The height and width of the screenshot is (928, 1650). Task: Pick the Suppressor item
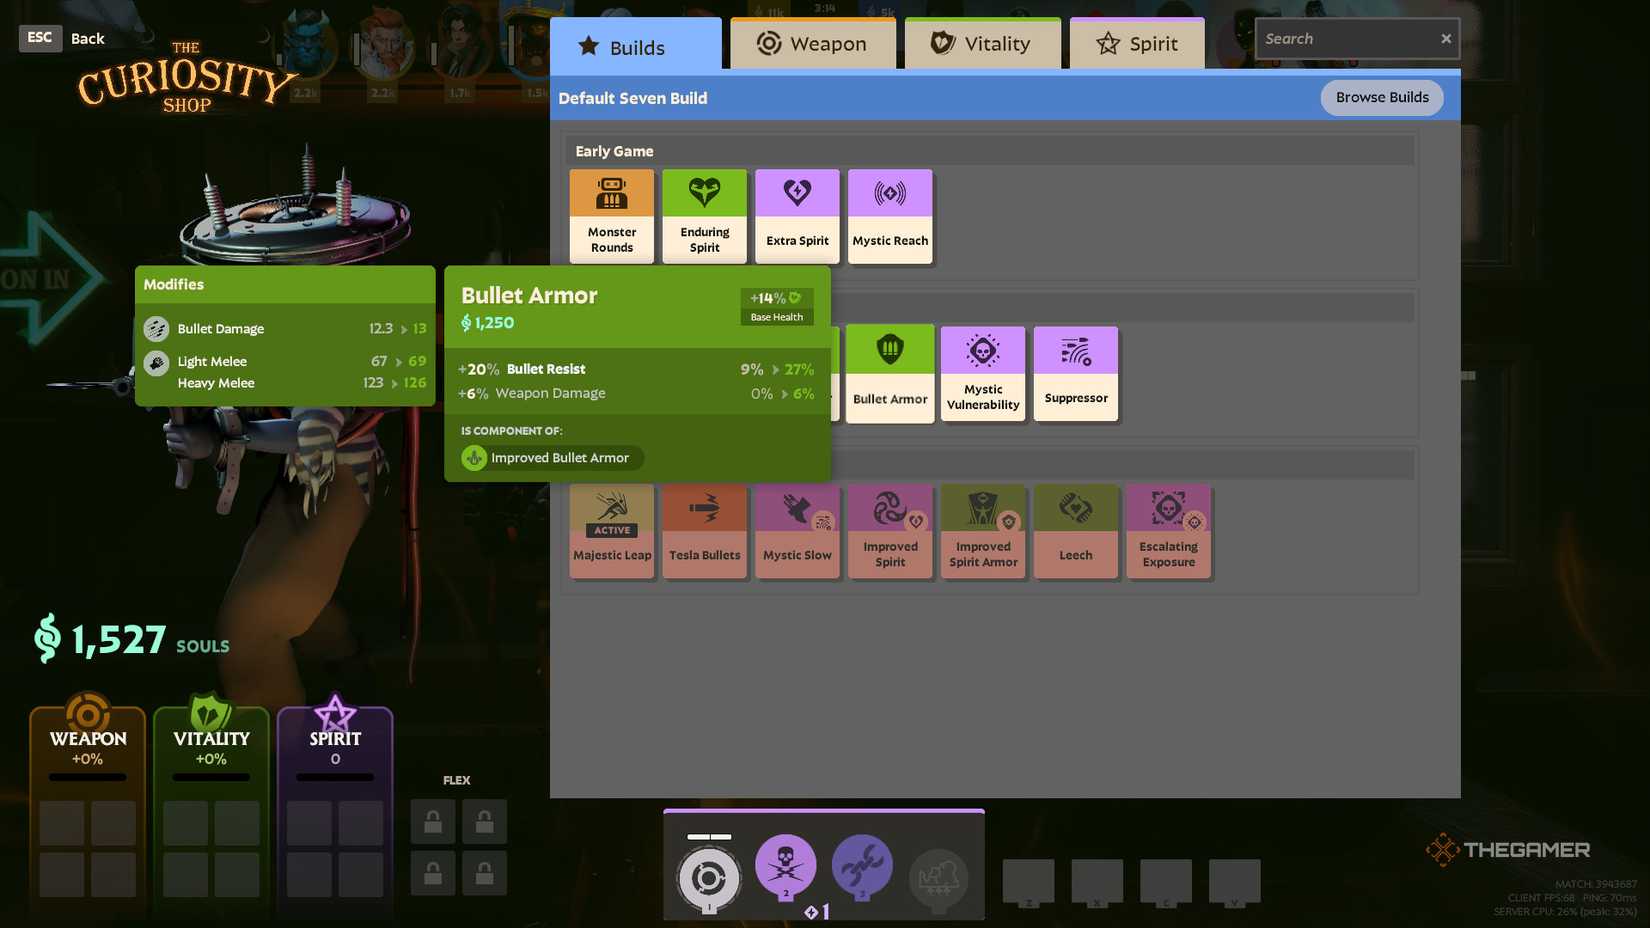[x=1075, y=372]
